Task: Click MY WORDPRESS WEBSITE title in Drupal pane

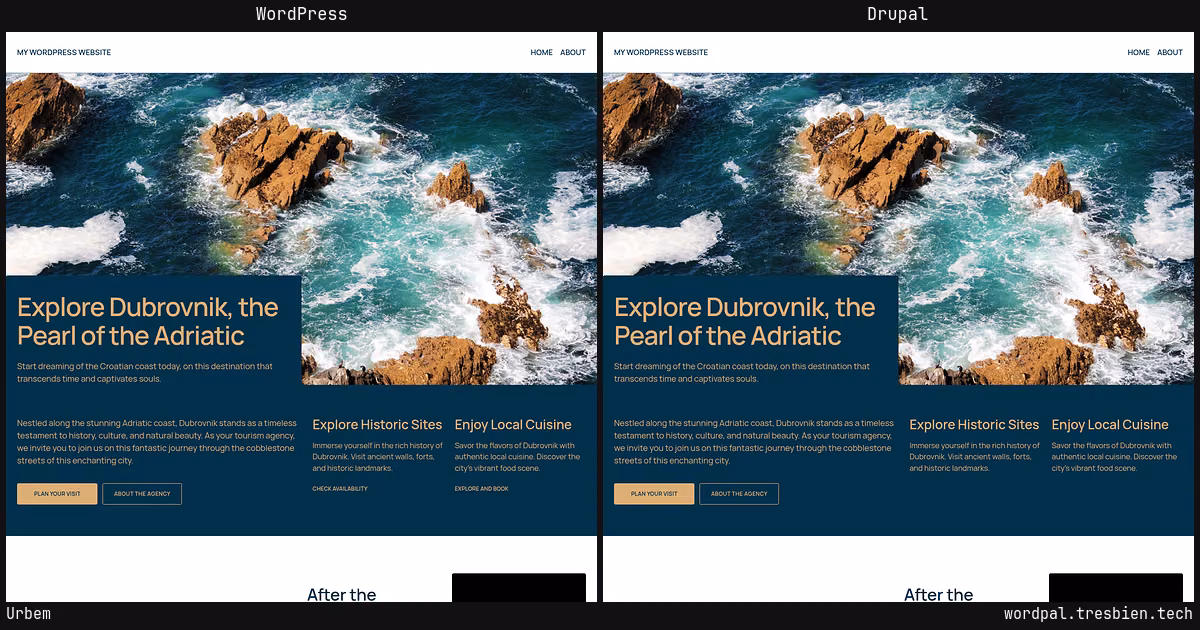Action: 661,52
